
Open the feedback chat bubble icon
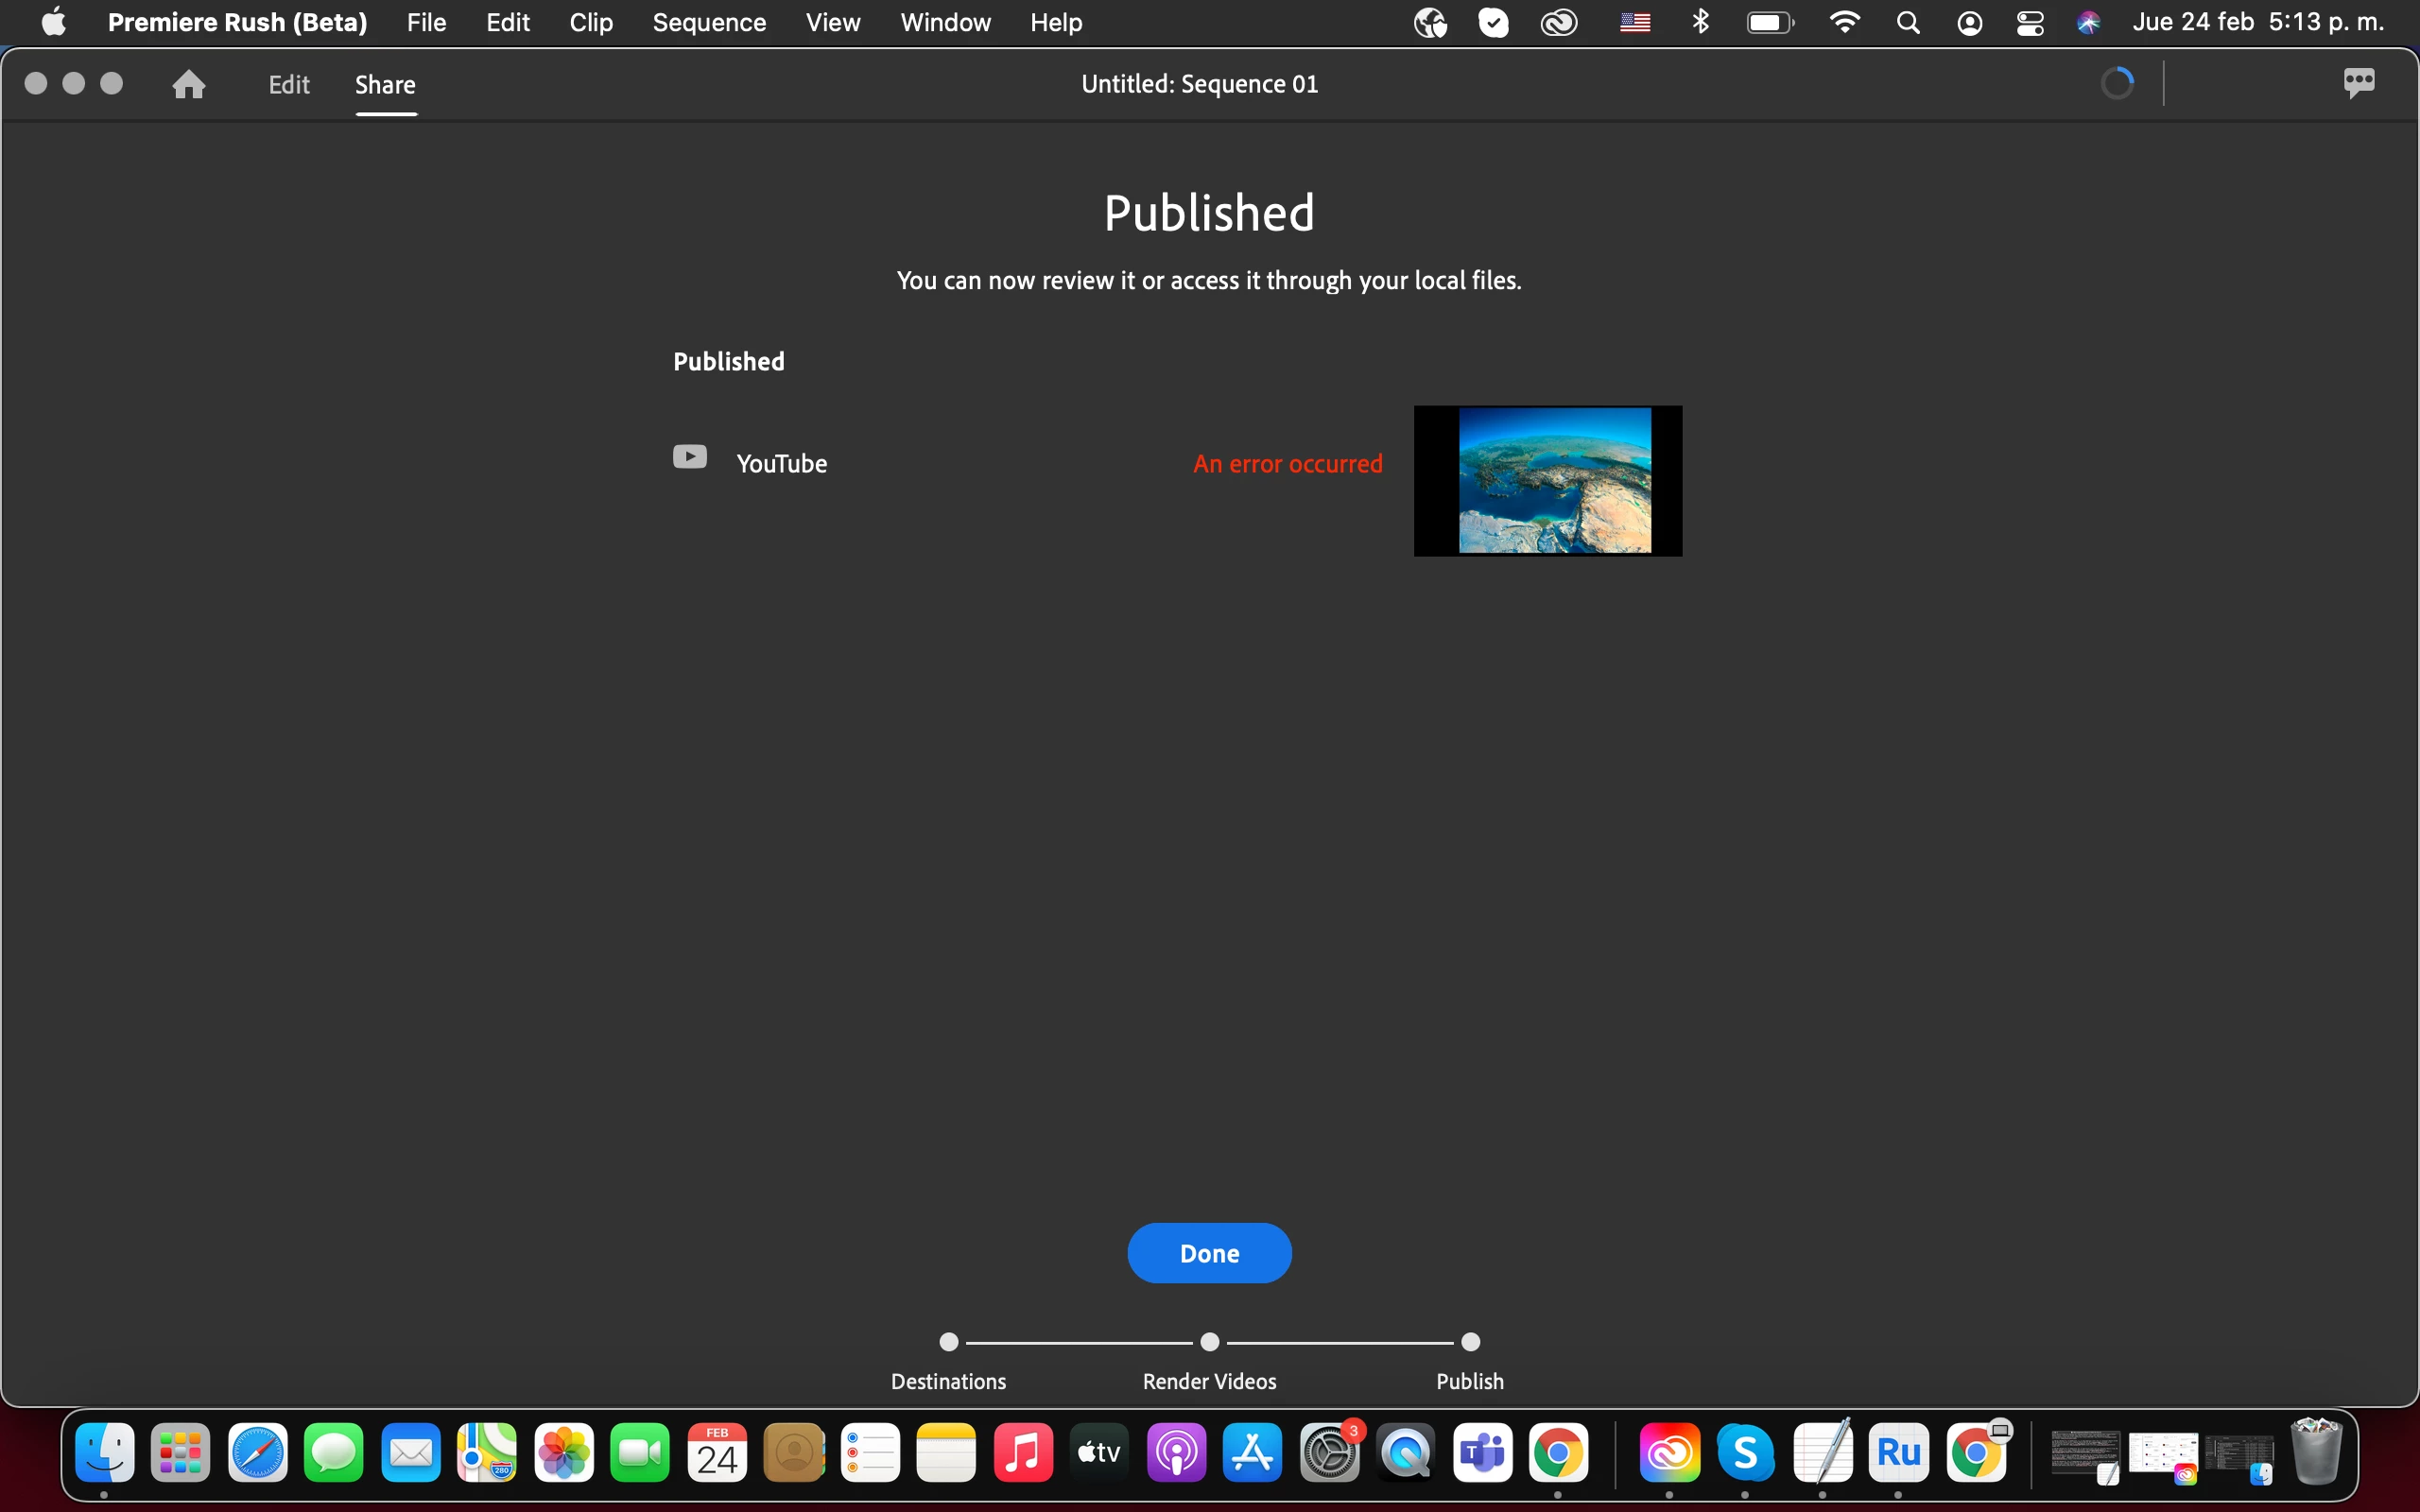(2358, 82)
